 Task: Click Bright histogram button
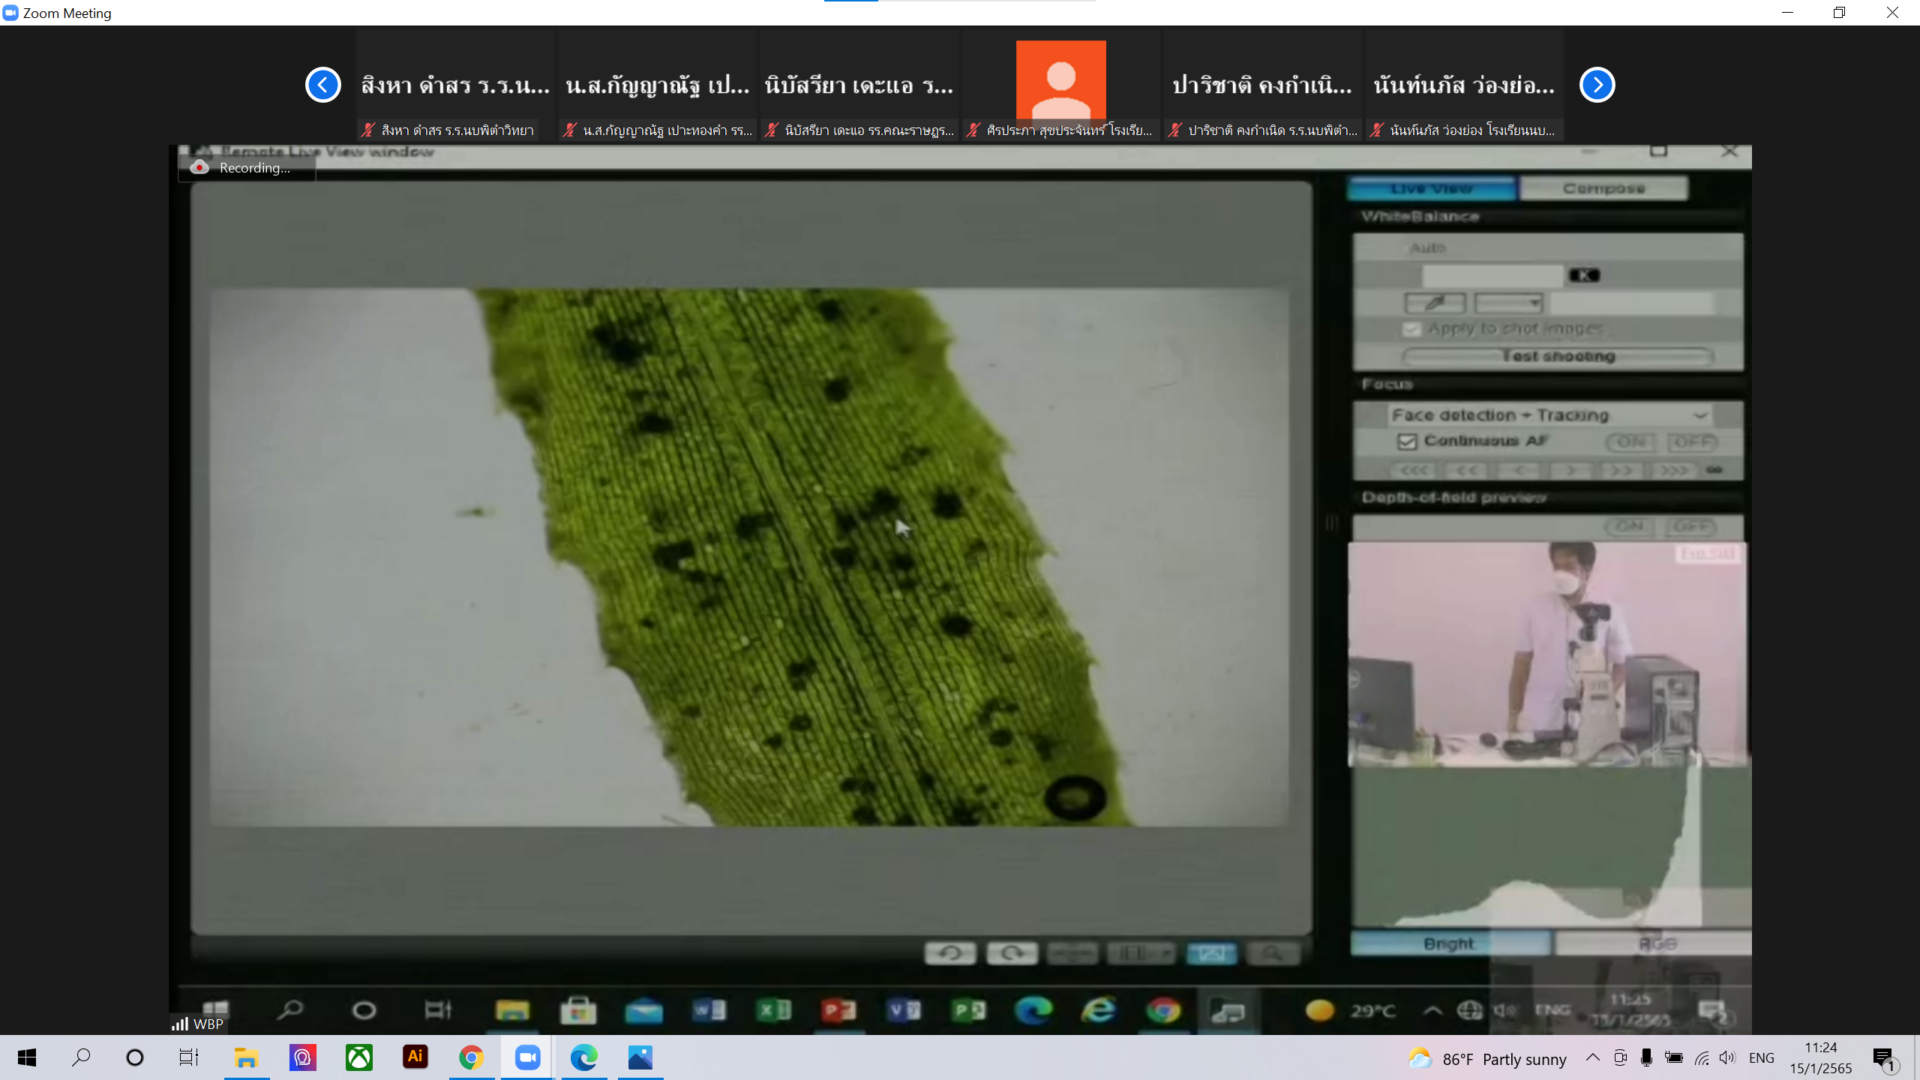tap(1449, 943)
